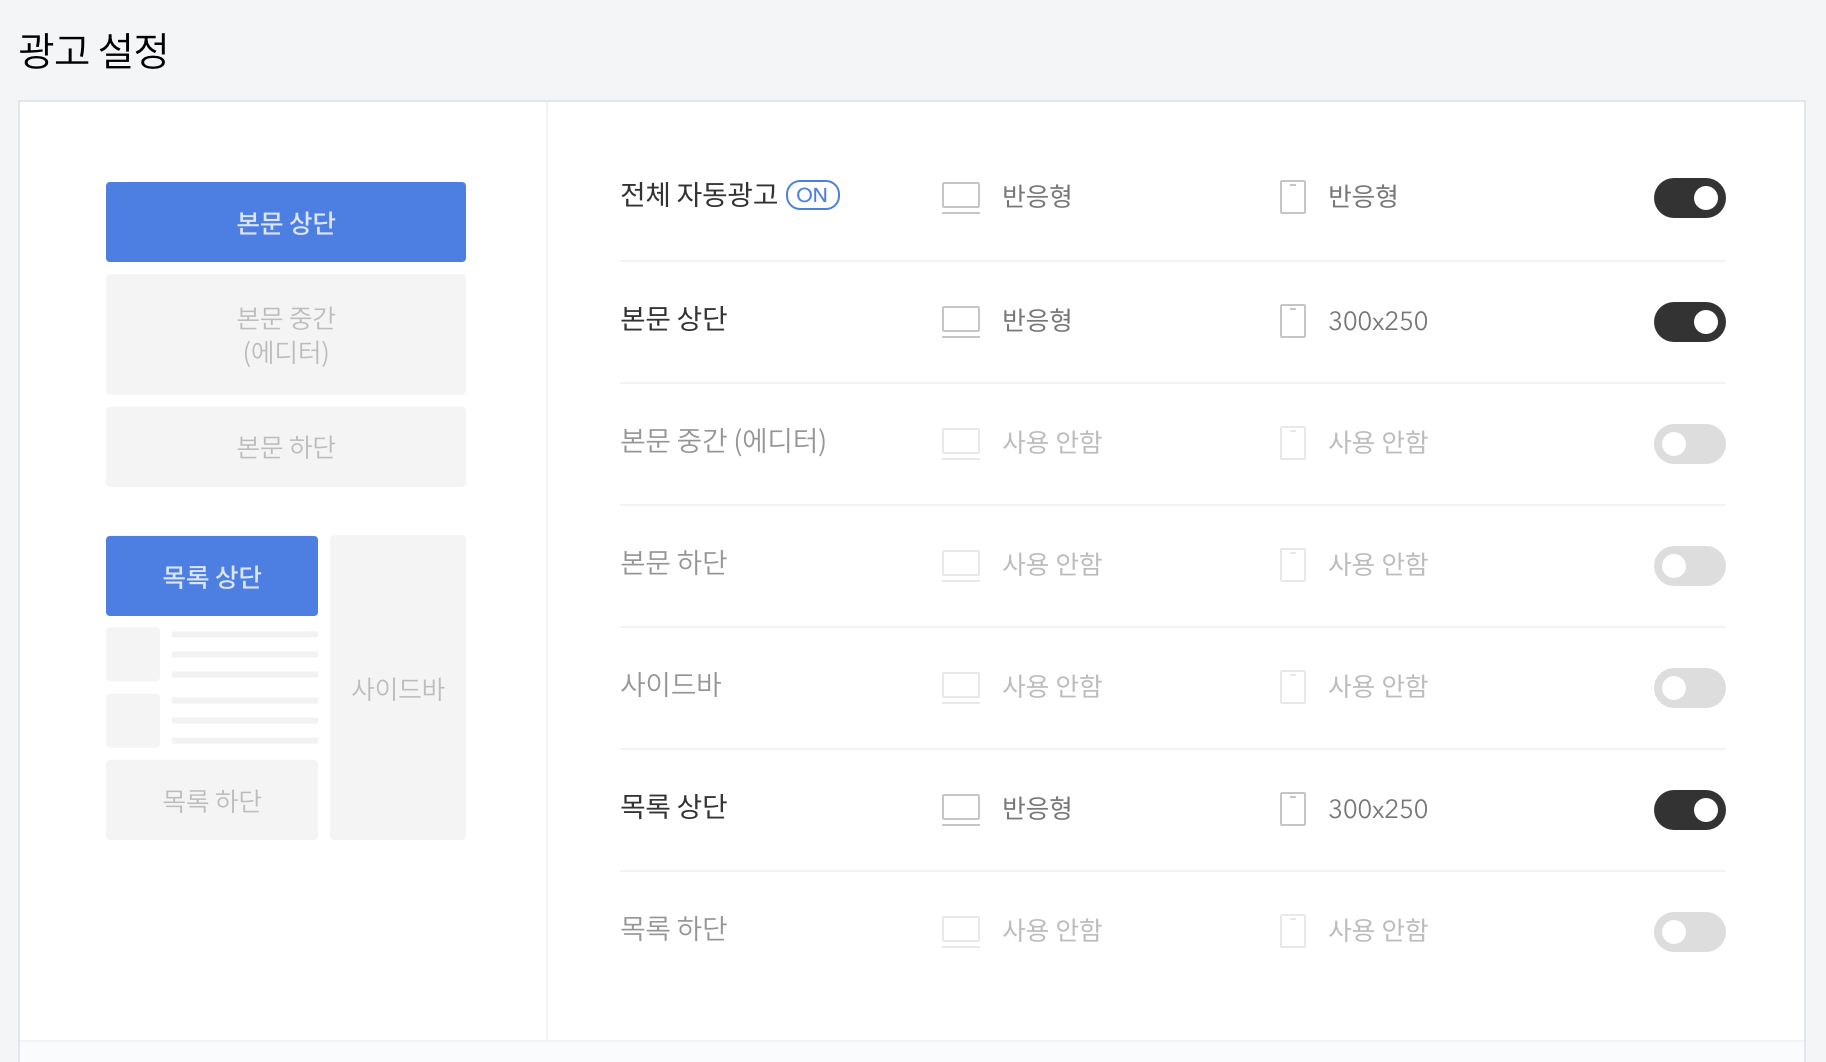Click the mobile icon in the 목록 하단 row
Screen dimensions: 1826x1062
click(x=1291, y=930)
